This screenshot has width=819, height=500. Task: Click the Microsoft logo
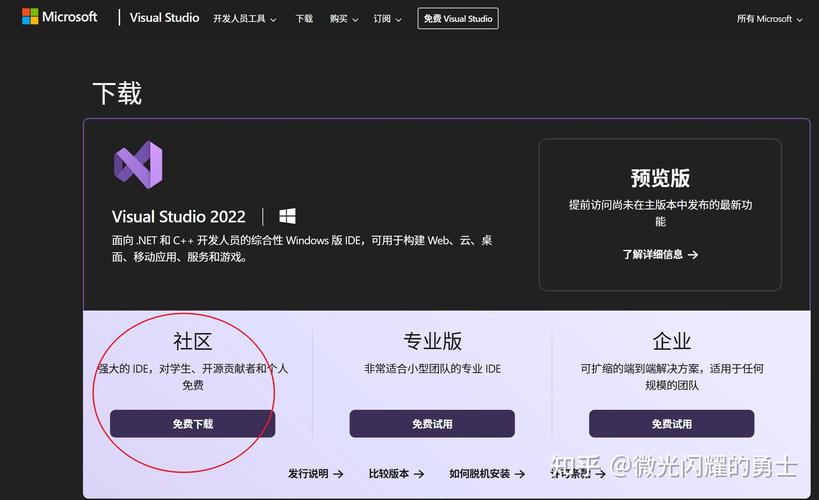coord(60,17)
